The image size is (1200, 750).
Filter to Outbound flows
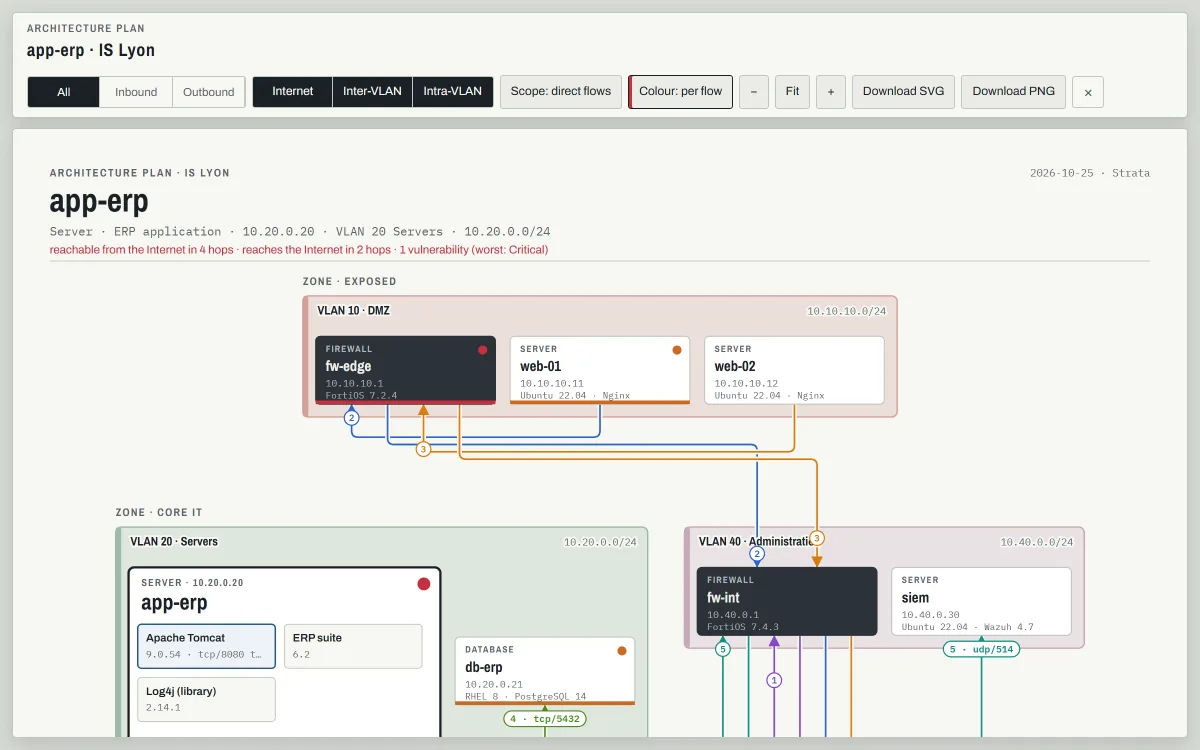point(209,92)
